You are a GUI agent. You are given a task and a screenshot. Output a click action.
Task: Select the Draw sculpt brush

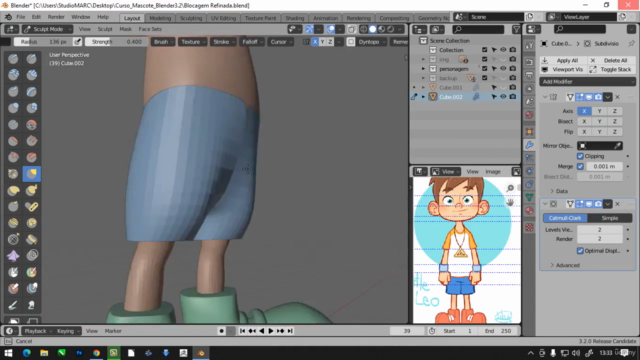point(13,59)
